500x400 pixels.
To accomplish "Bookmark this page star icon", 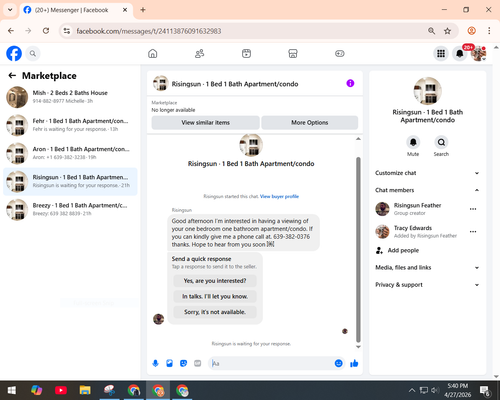I will click(x=447, y=31).
